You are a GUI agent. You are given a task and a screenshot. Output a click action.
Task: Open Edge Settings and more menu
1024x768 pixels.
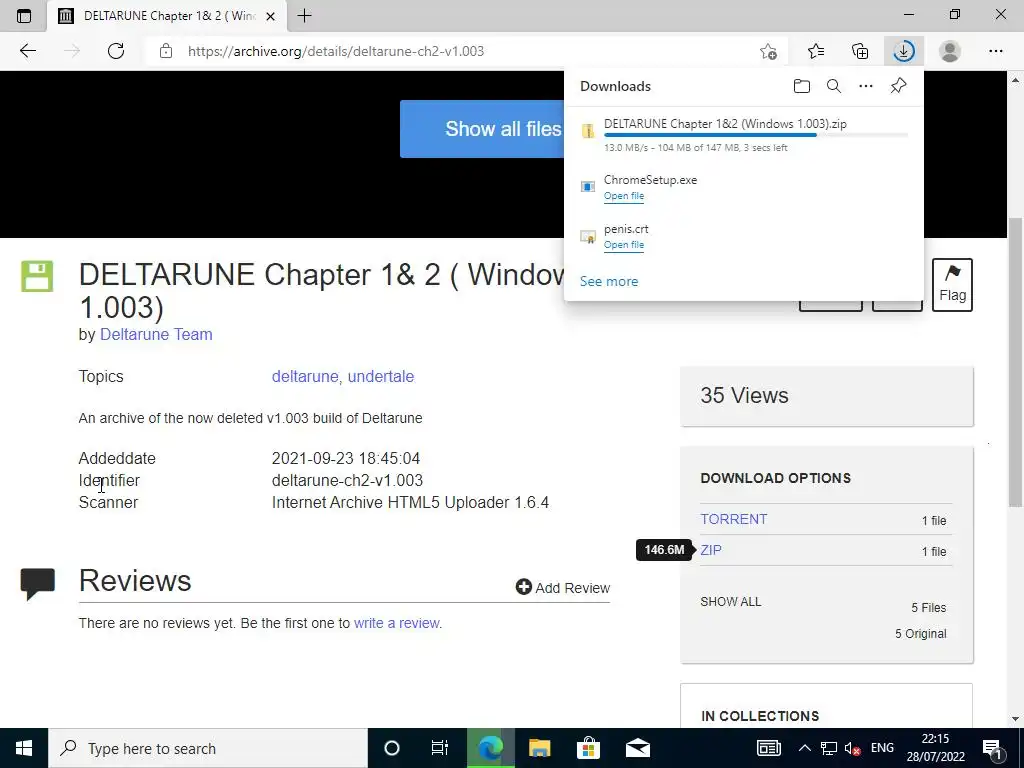point(995,51)
